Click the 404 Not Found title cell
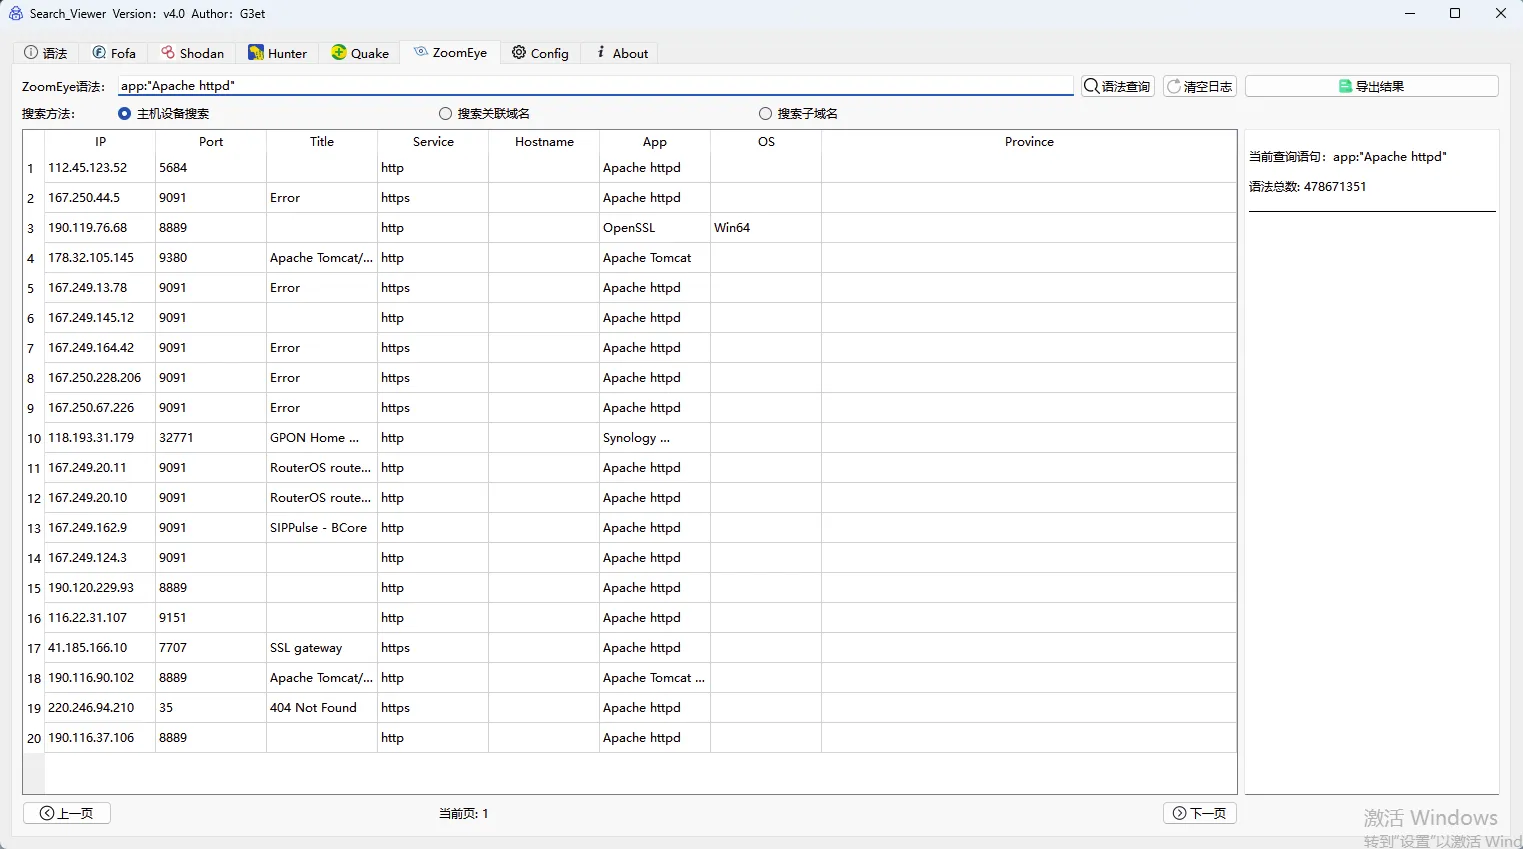 coord(322,708)
